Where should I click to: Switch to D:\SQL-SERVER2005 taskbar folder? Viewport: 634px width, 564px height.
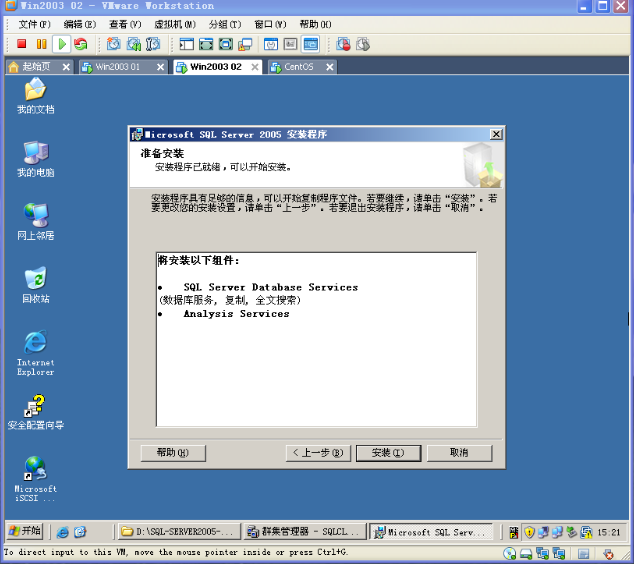tap(179, 532)
